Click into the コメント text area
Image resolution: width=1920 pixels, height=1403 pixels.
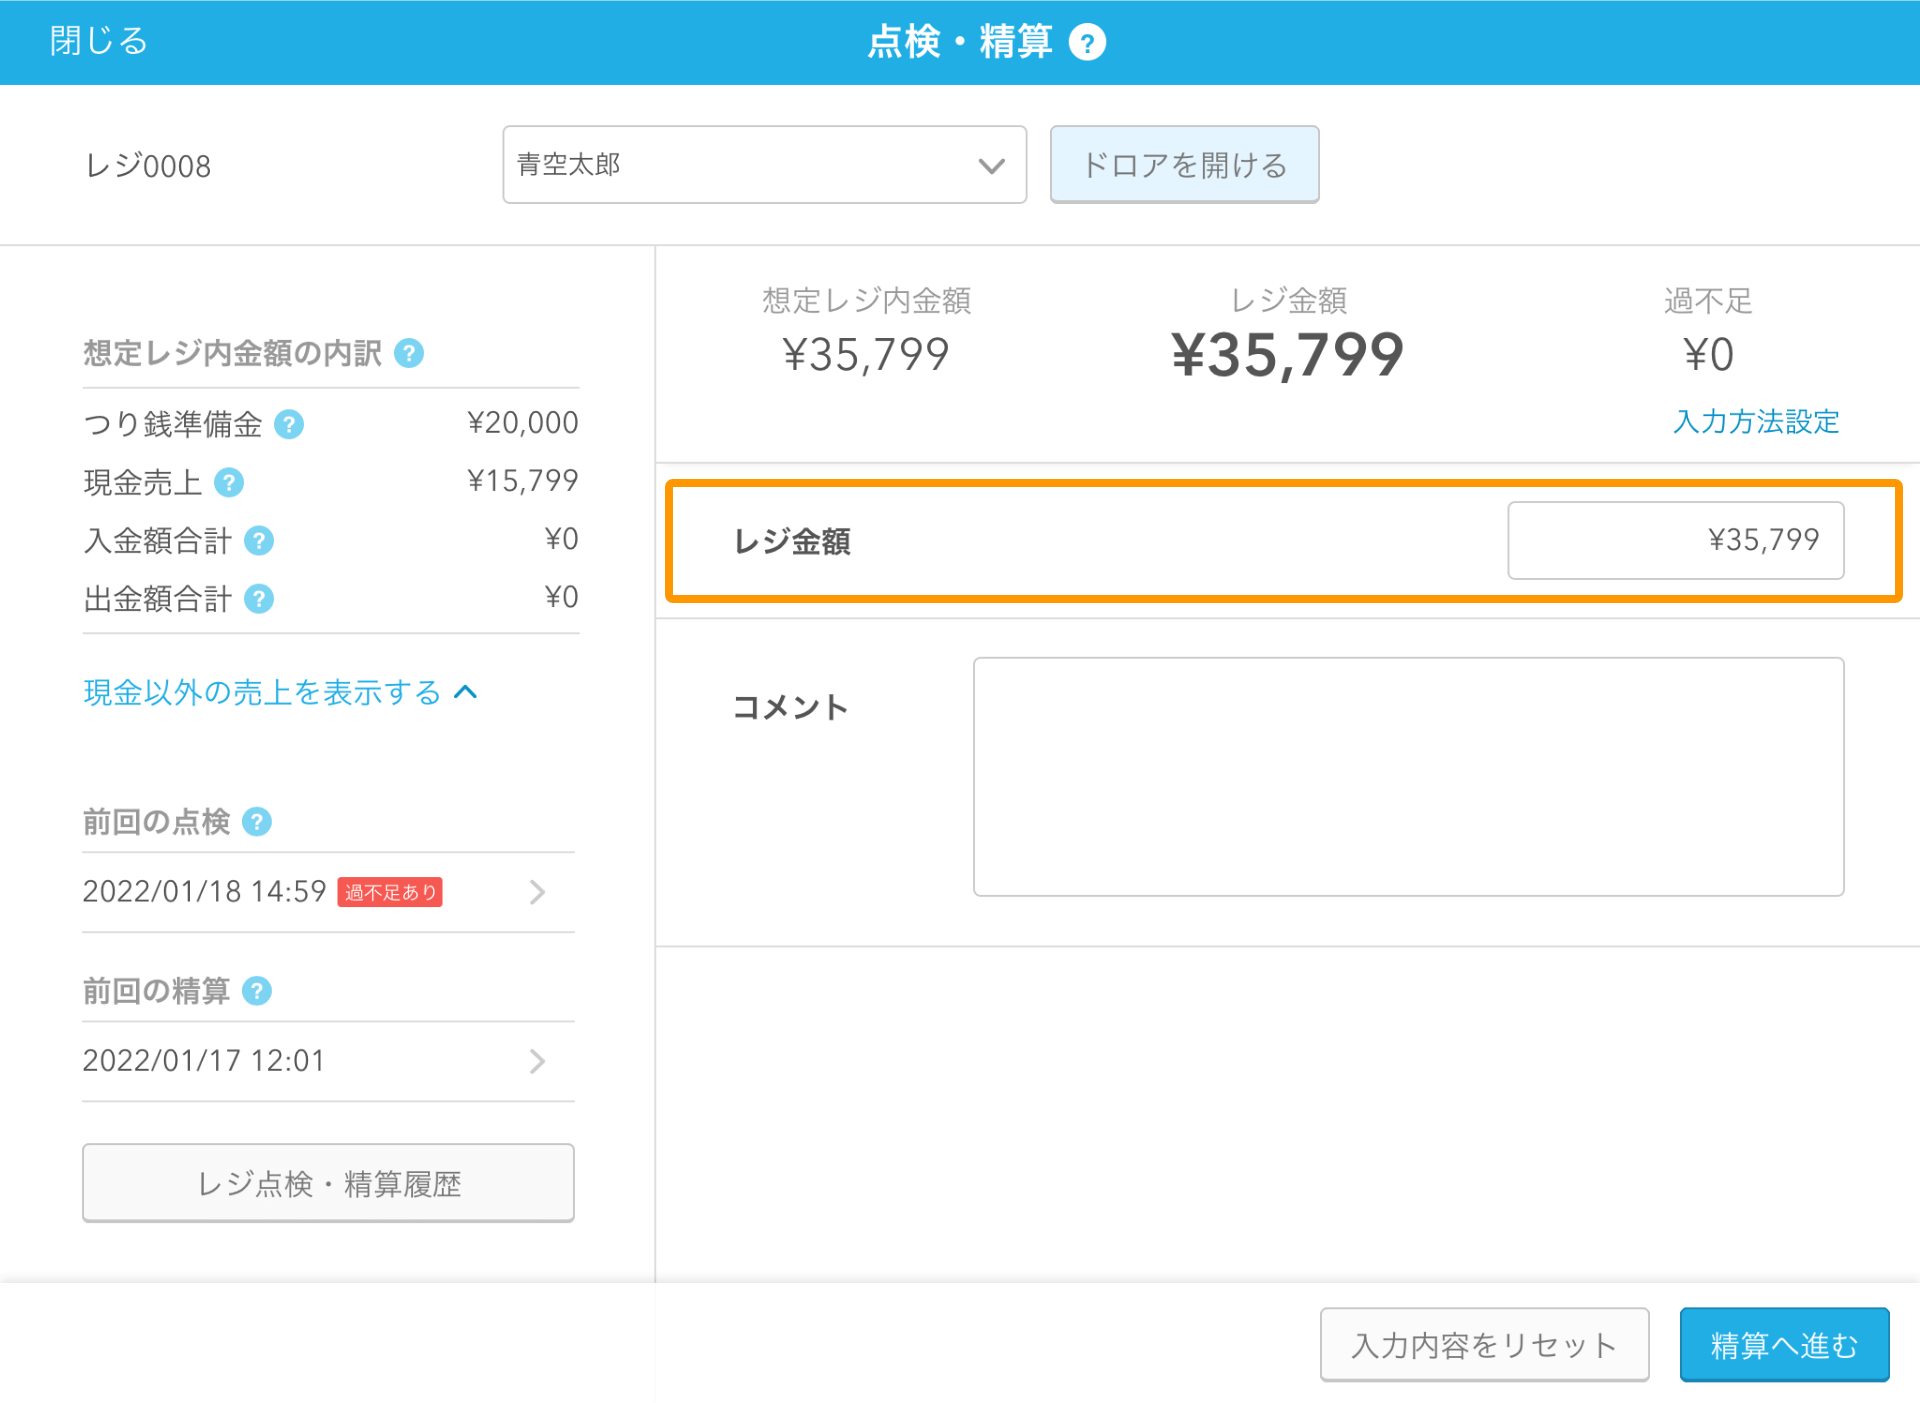tap(1408, 776)
